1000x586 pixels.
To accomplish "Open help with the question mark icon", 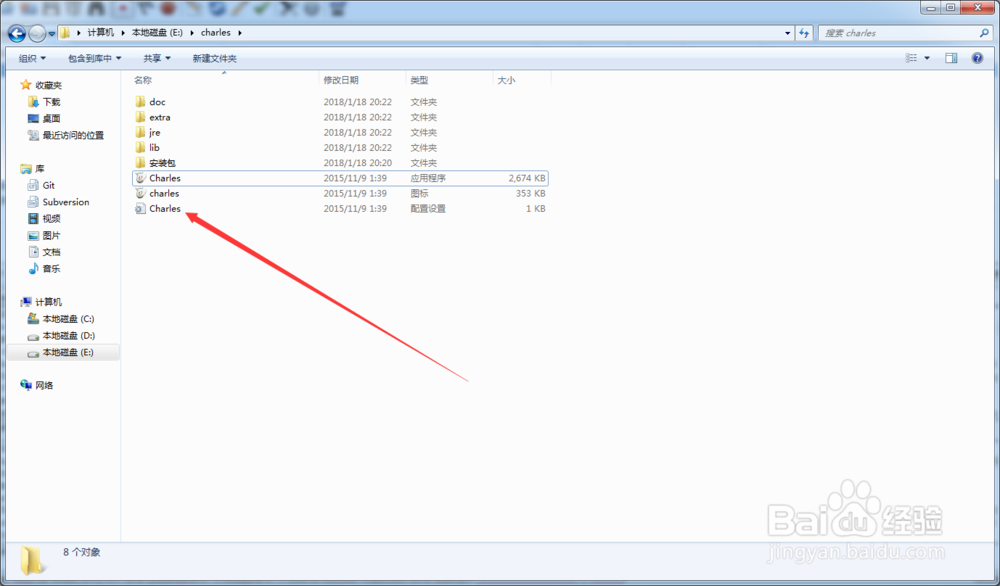I will [977, 58].
